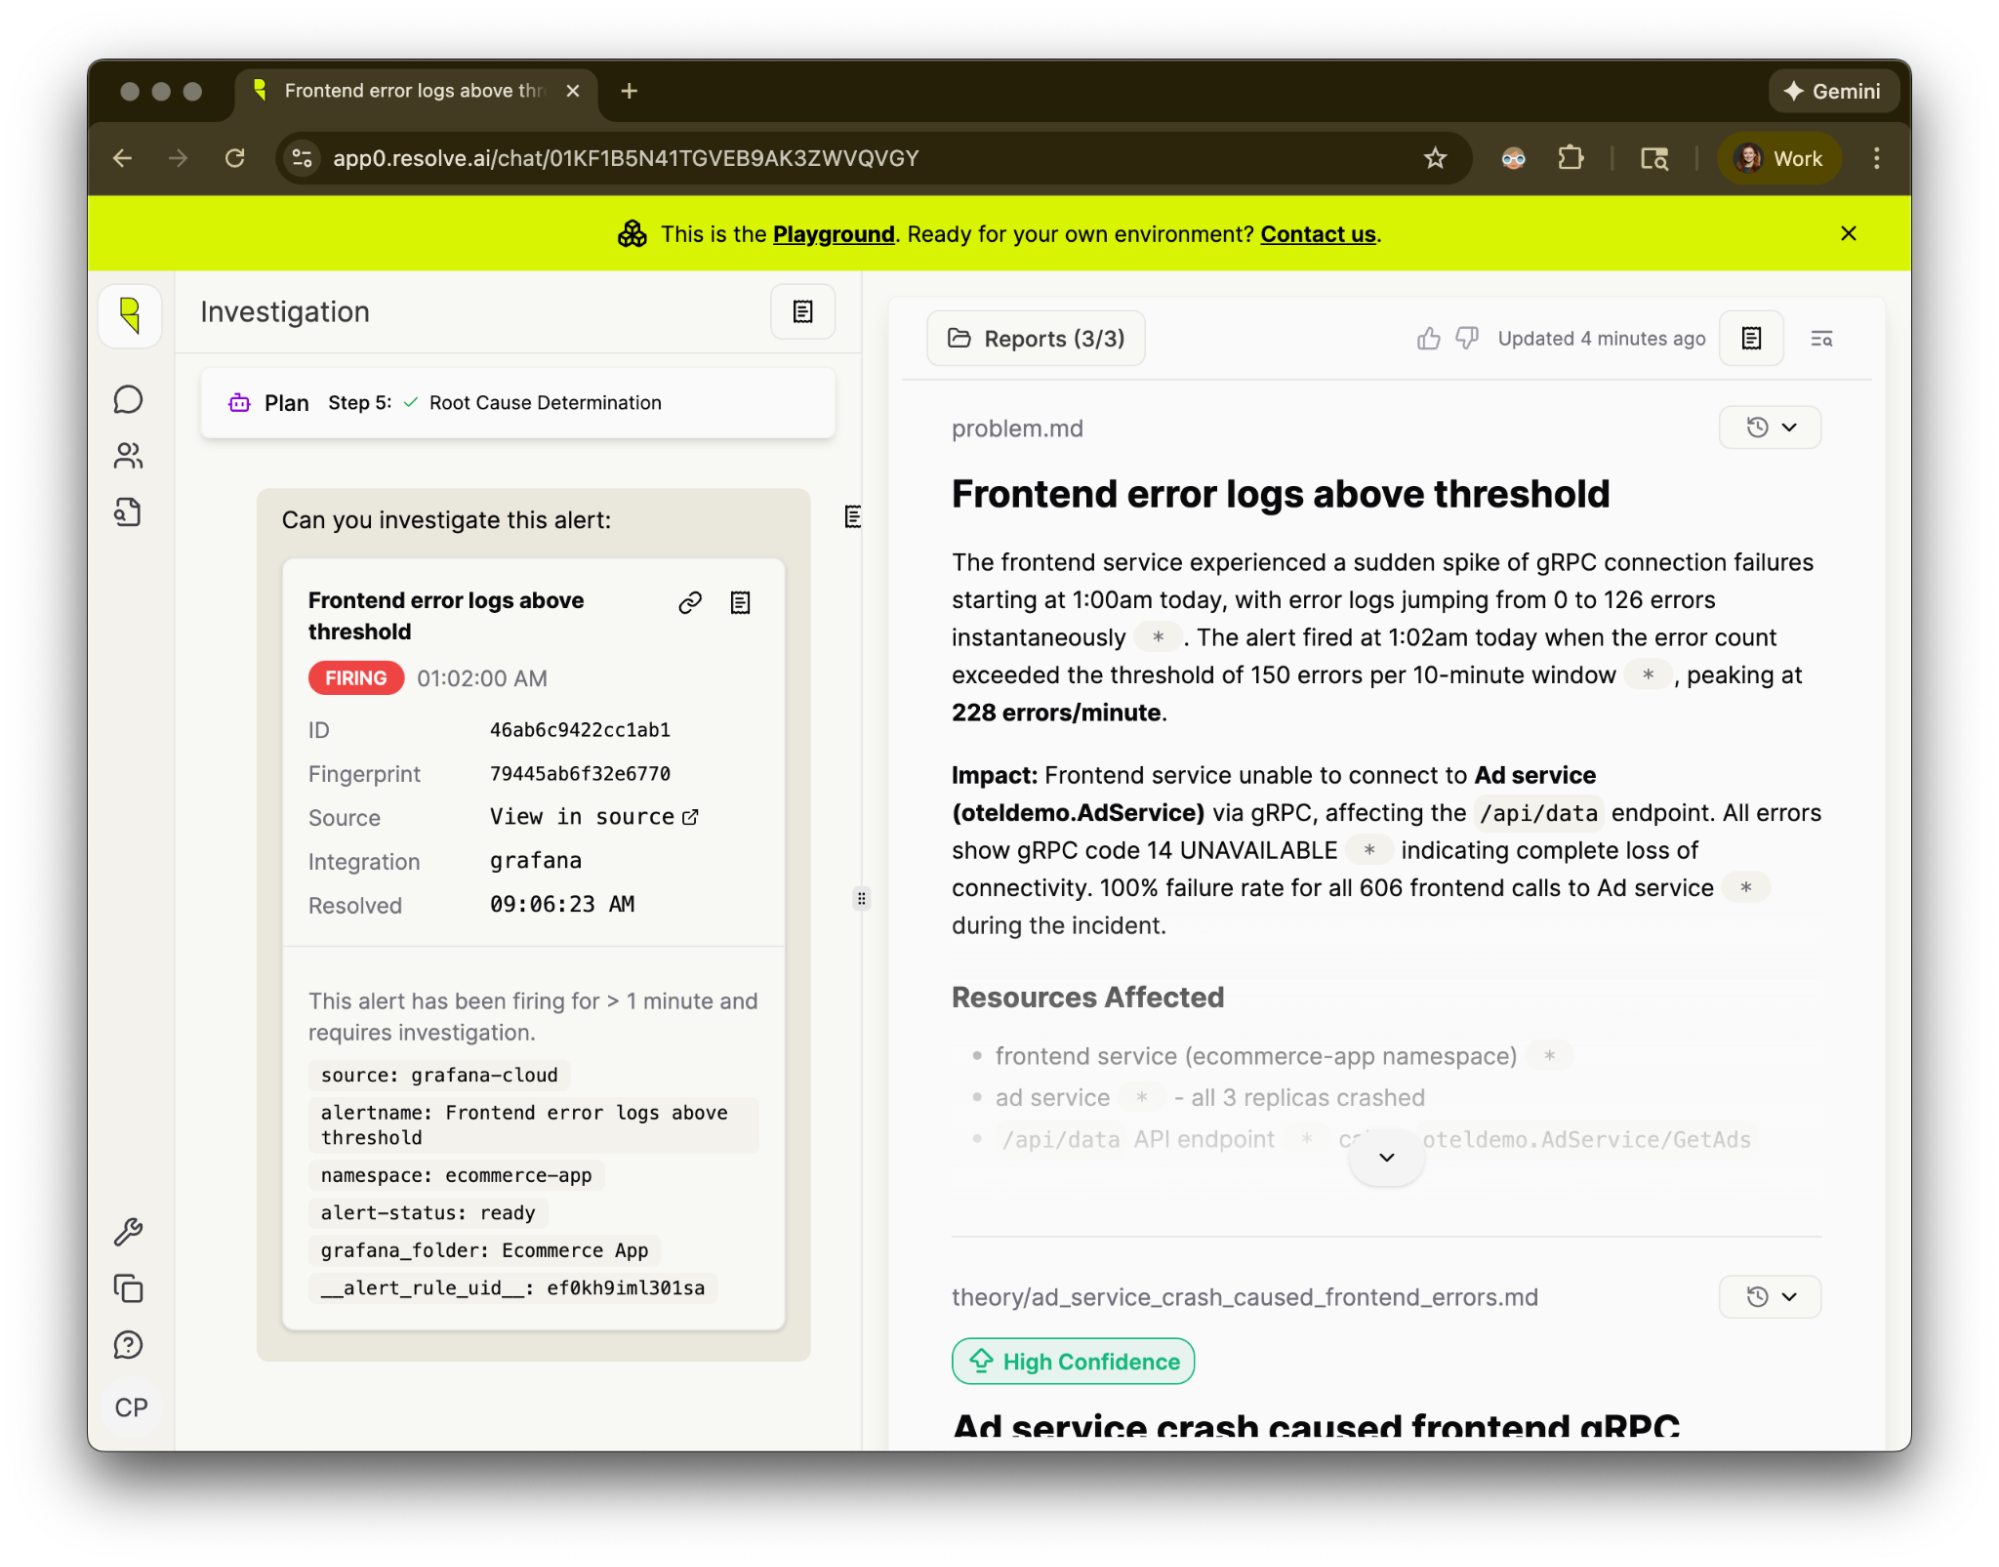Open the Work profile menu
Viewport: 1999px width, 1567px height.
pyautogui.click(x=1779, y=158)
